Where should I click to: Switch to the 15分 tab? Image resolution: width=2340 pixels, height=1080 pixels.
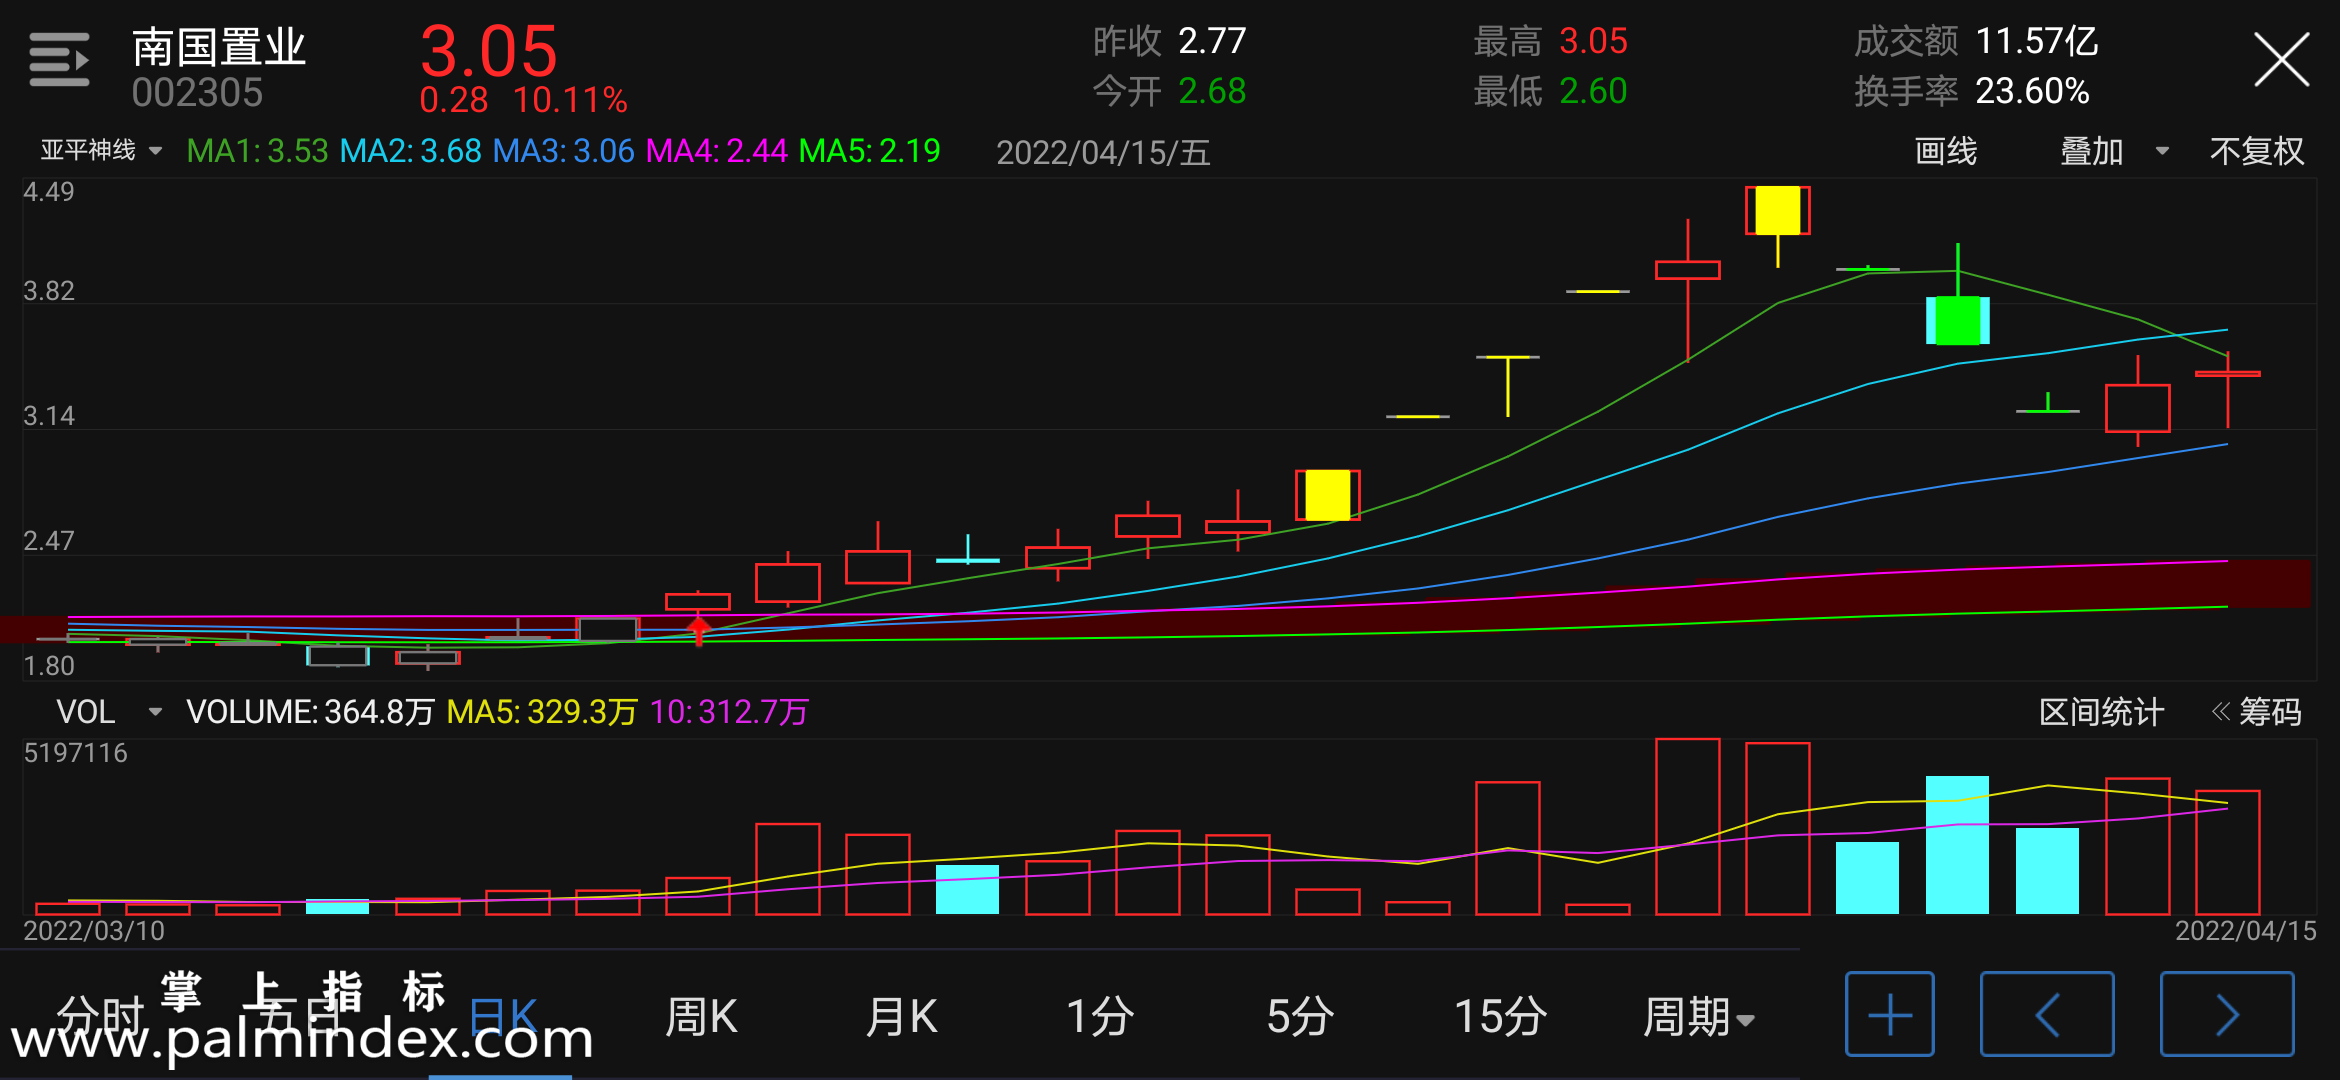coord(1500,1017)
